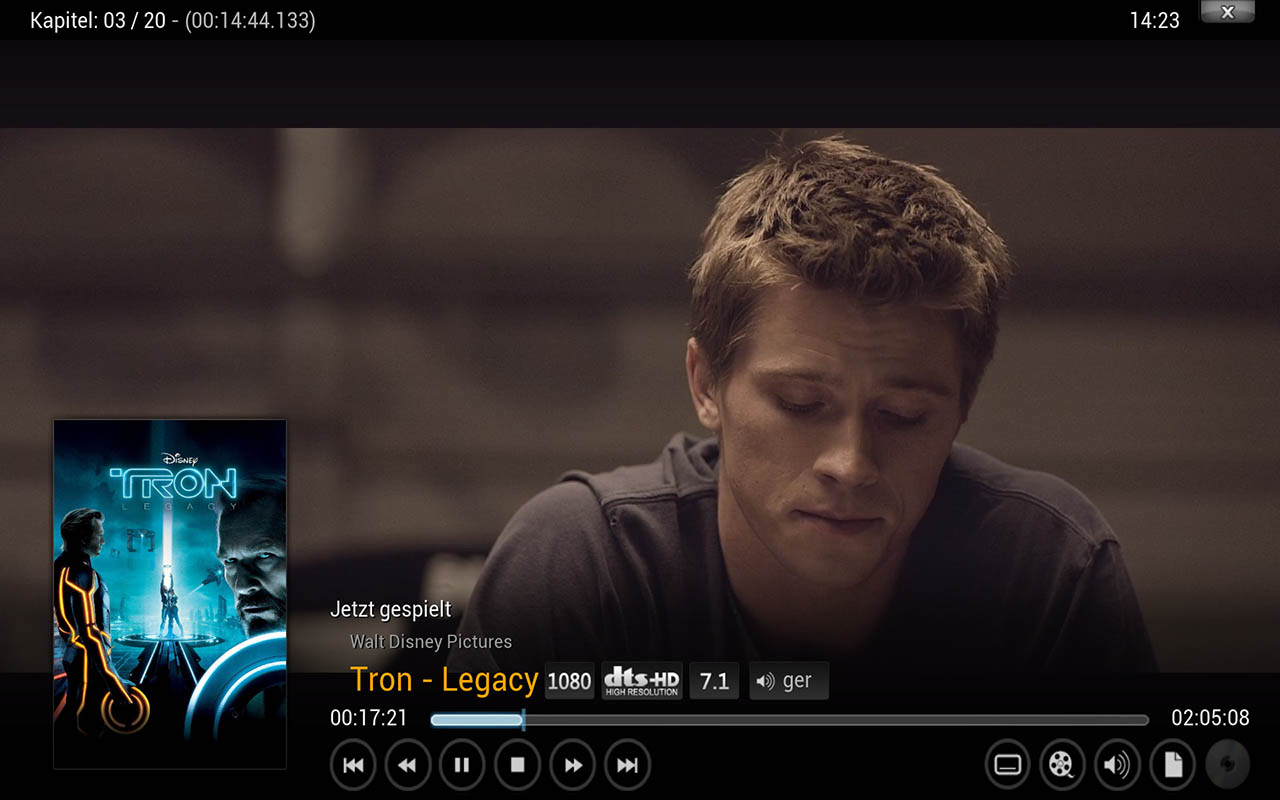Open bookmarks page icon
The image size is (1280, 800).
tap(1173, 765)
